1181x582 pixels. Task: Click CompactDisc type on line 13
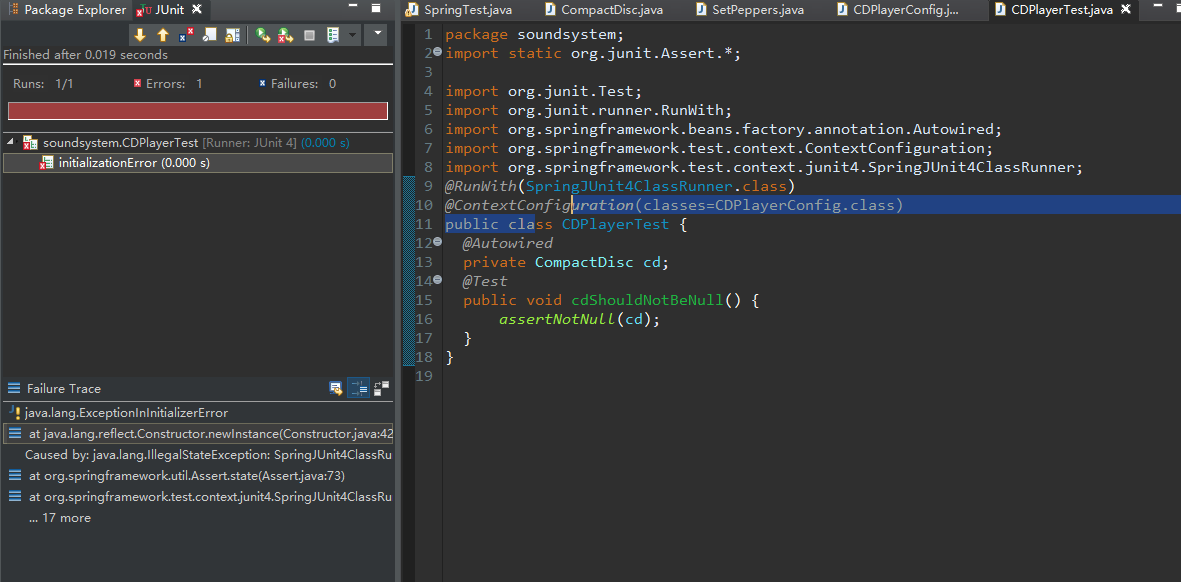[x=584, y=262]
